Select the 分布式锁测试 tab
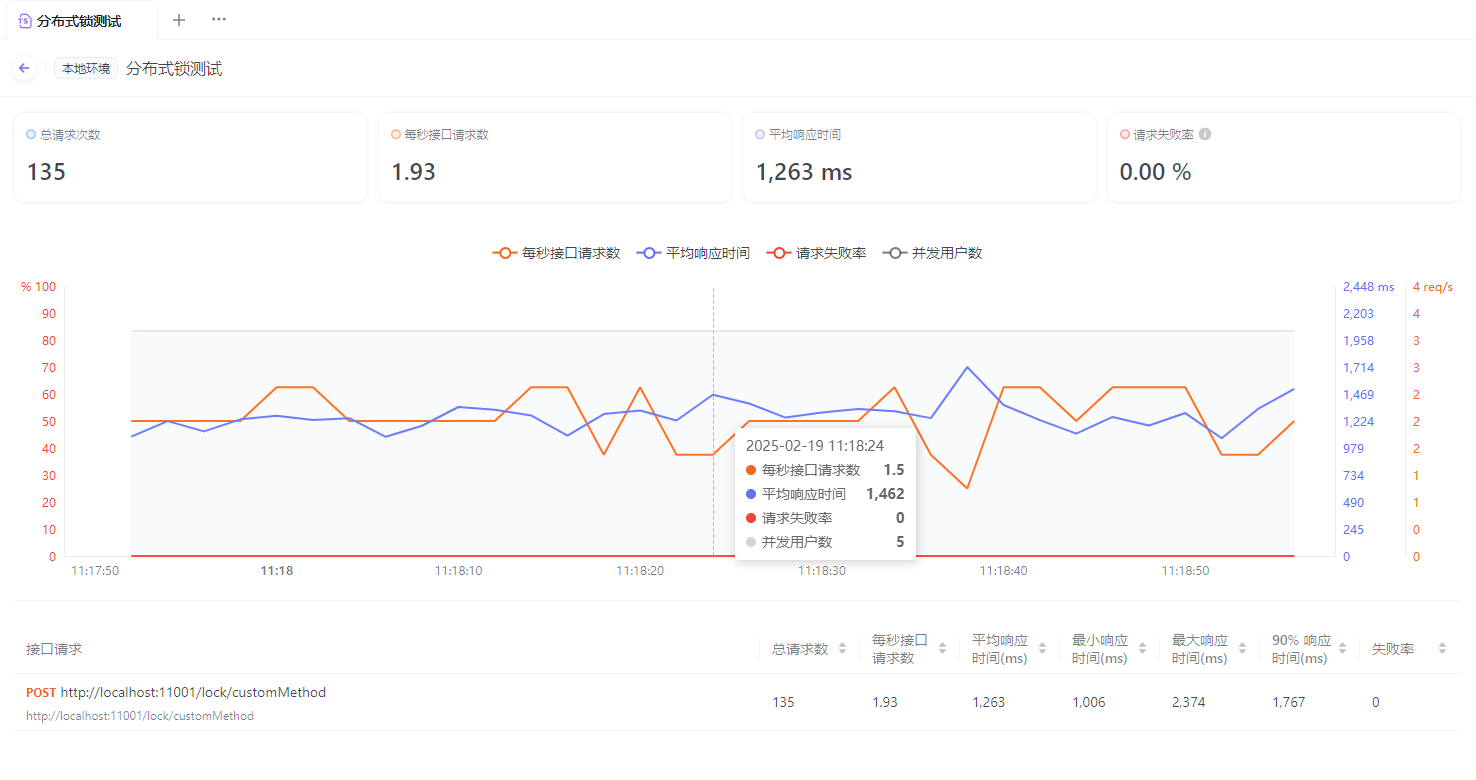 (x=79, y=21)
